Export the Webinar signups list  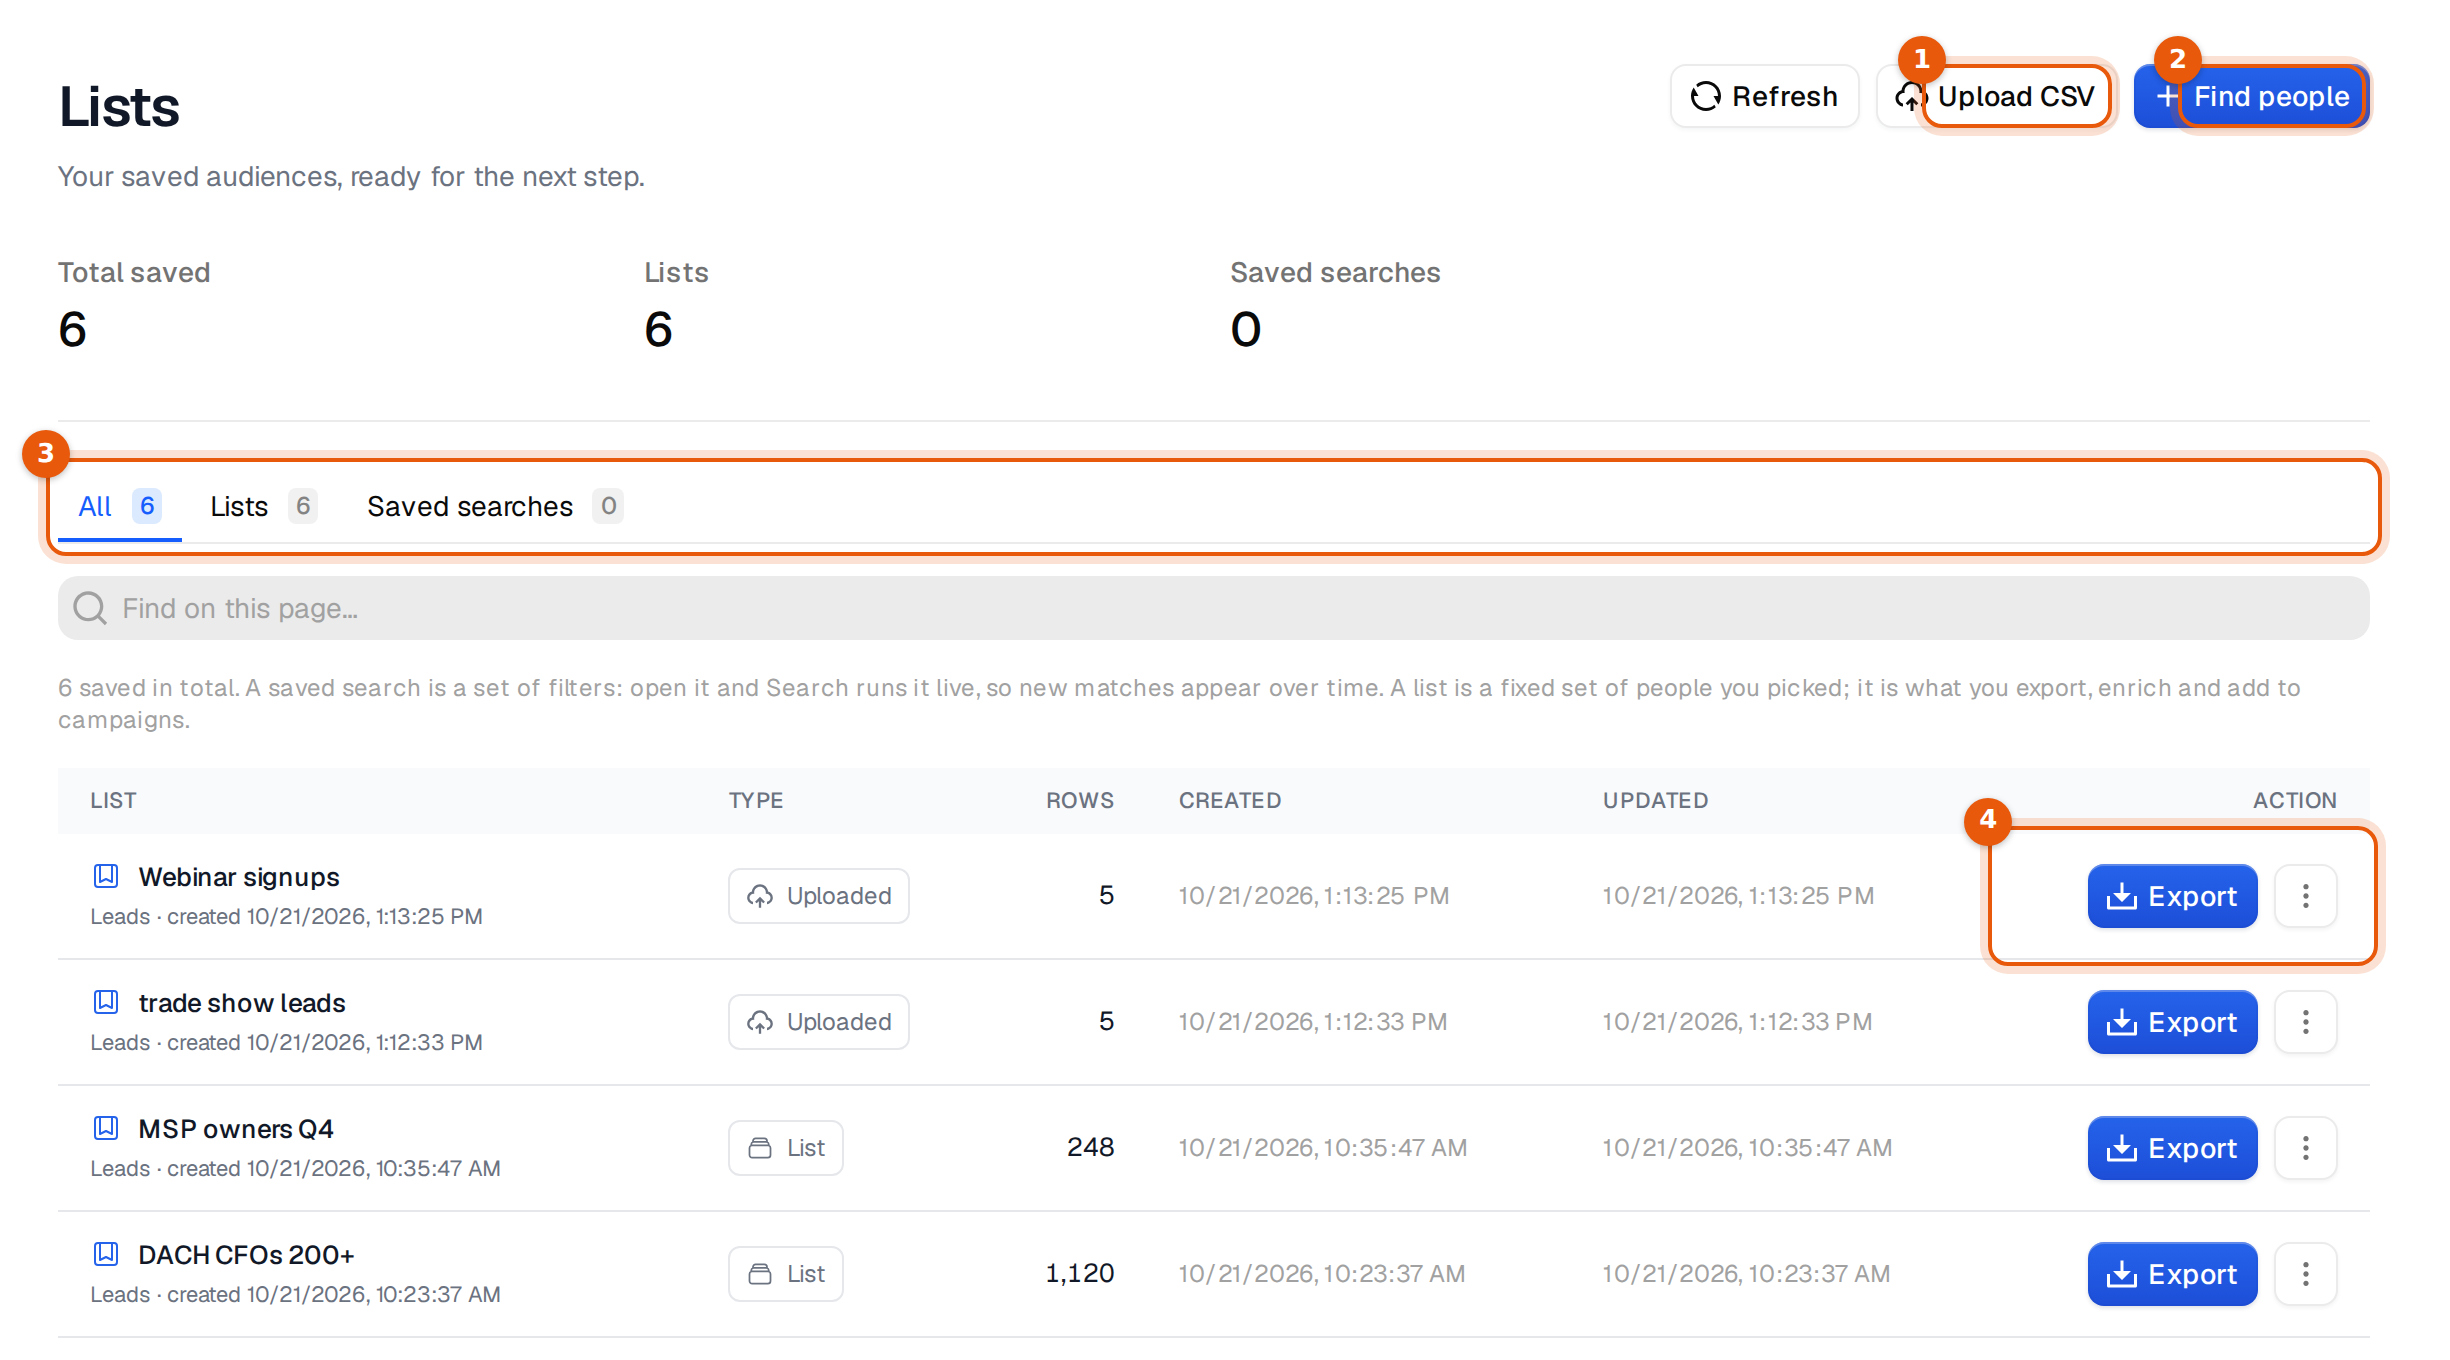2172,896
